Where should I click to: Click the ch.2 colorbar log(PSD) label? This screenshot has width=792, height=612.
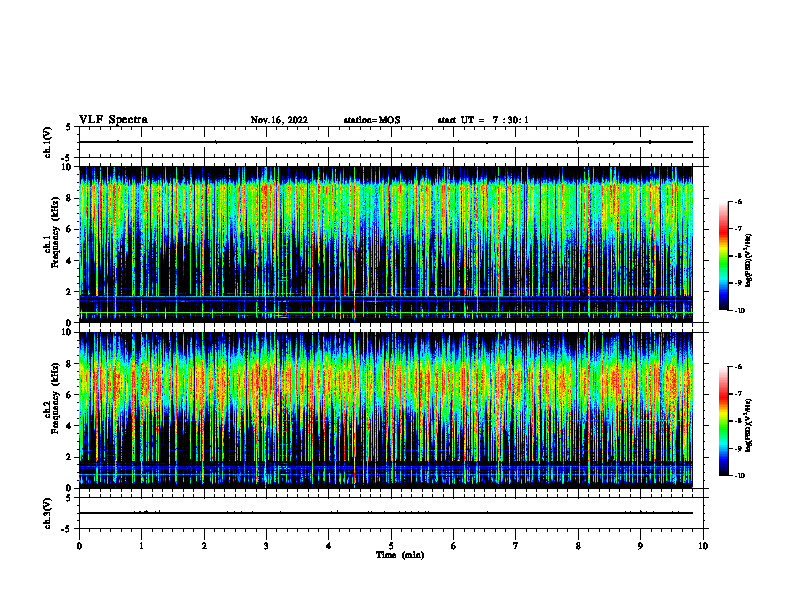pos(749,425)
